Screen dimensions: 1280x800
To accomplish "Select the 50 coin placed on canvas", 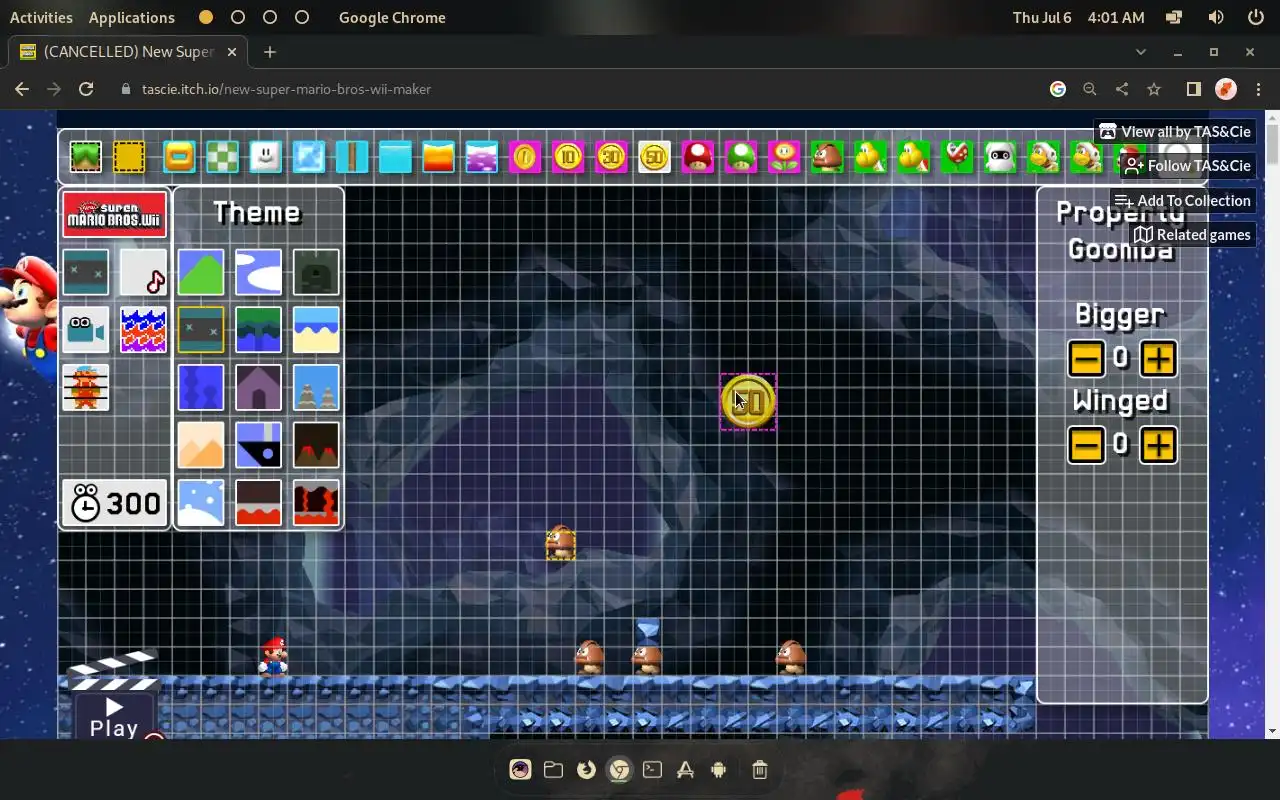I will coord(748,402).
